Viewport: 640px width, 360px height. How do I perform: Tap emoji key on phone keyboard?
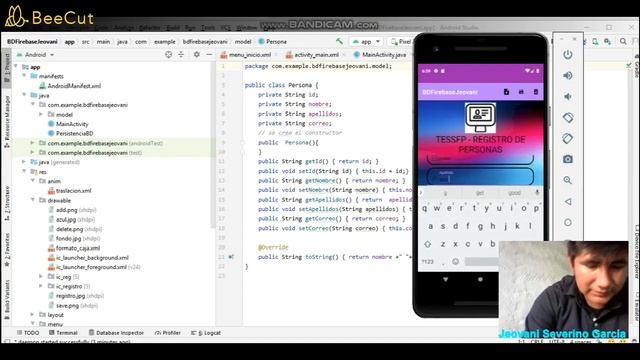coord(456,262)
